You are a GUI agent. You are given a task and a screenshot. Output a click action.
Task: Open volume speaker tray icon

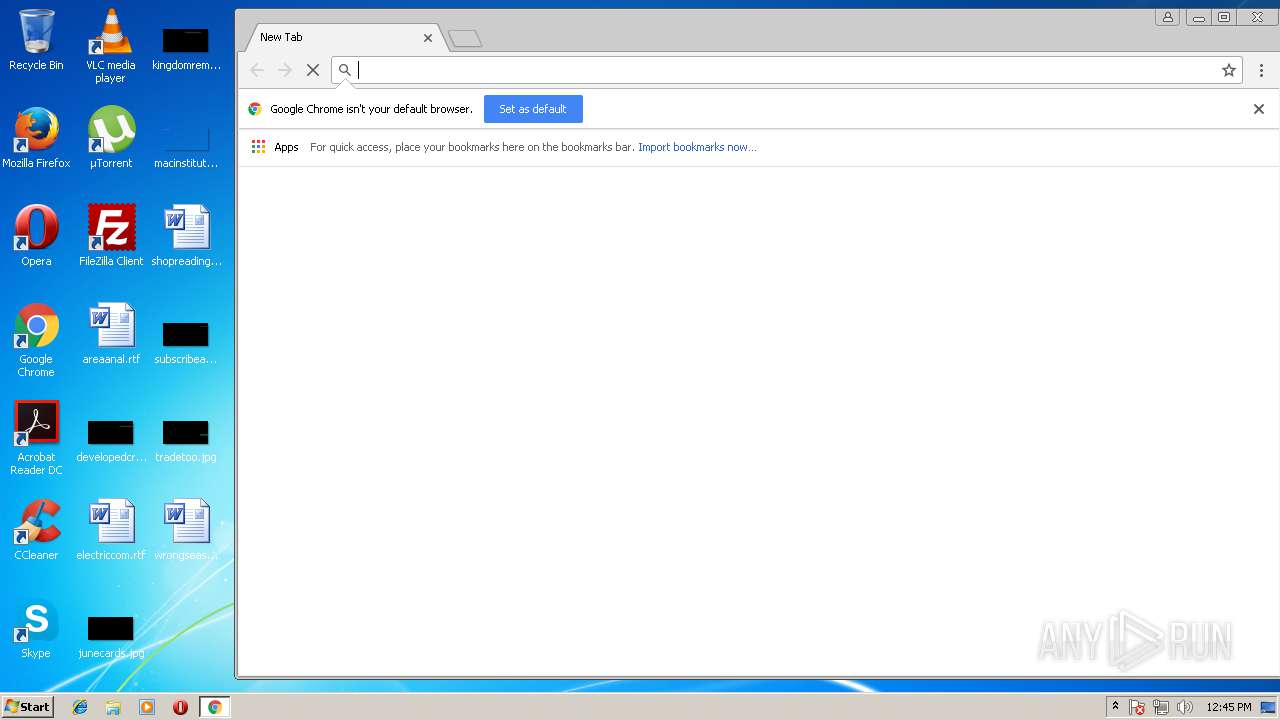point(1185,707)
